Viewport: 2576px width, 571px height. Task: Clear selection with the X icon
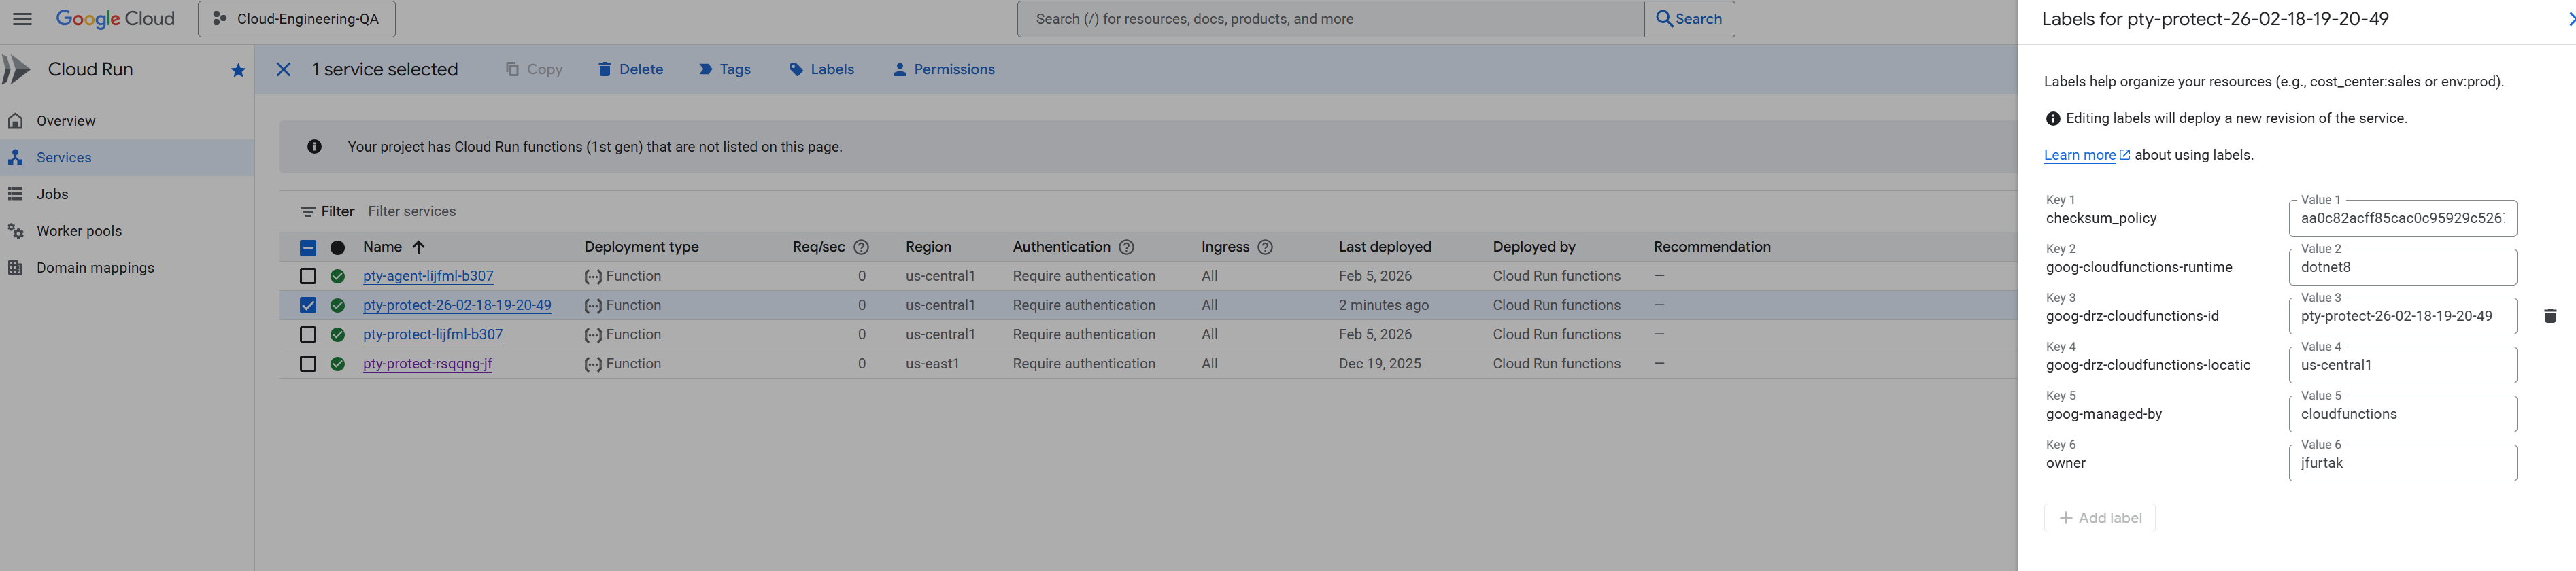pos(284,69)
